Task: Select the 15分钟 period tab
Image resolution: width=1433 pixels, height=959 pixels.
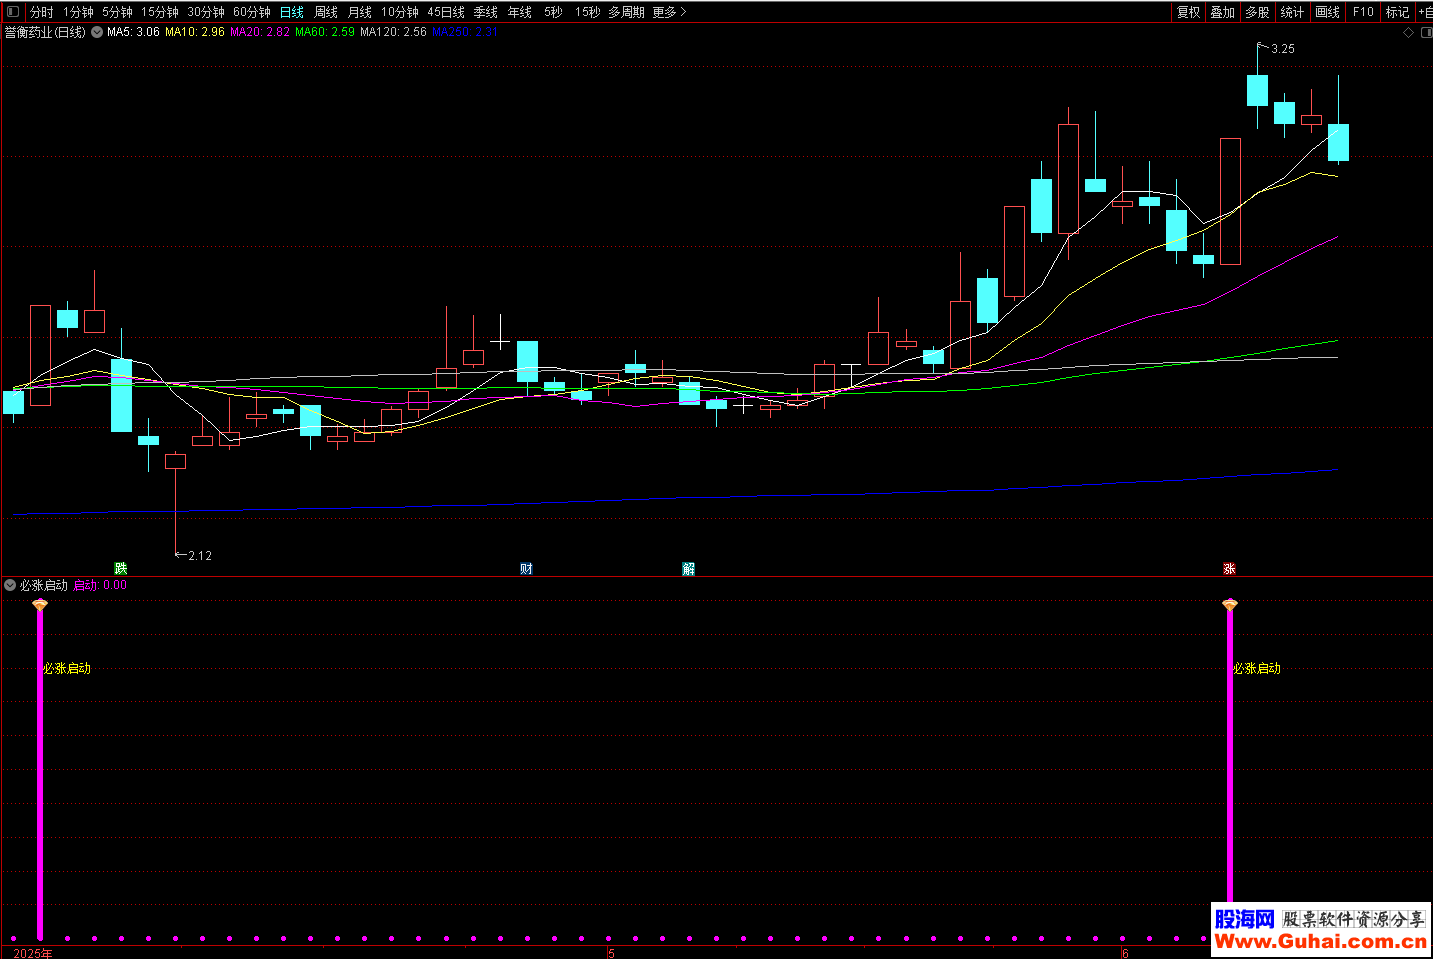Action: pos(160,12)
